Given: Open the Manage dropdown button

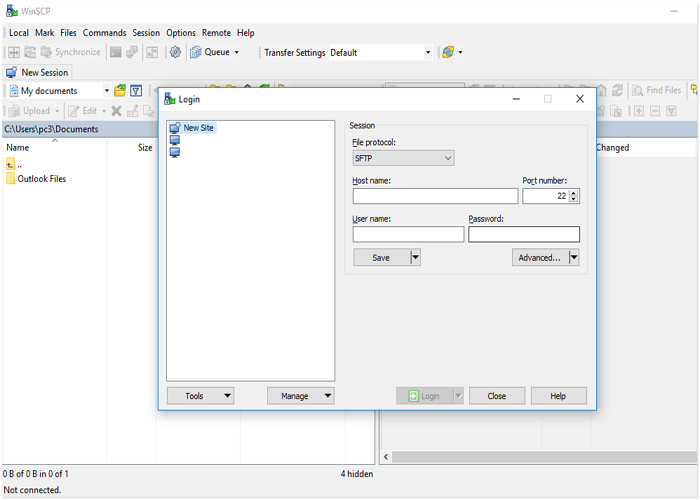Looking at the screenshot, I should click(301, 396).
